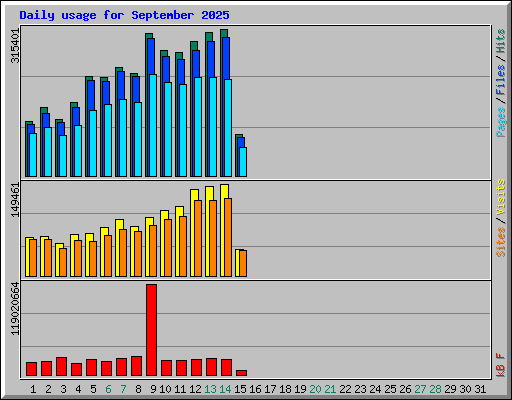Click the 'Pages' legend label
This screenshot has width=512, height=400.
(501, 122)
